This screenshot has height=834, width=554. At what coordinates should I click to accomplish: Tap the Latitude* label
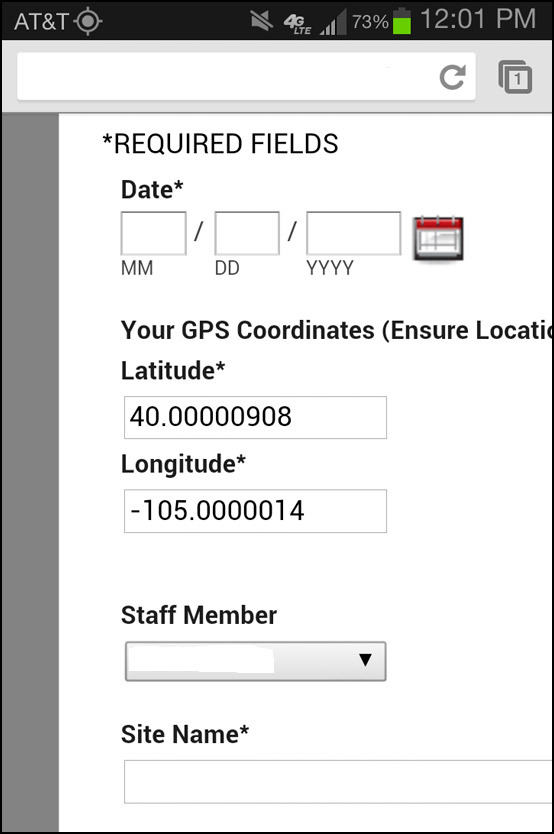173,370
